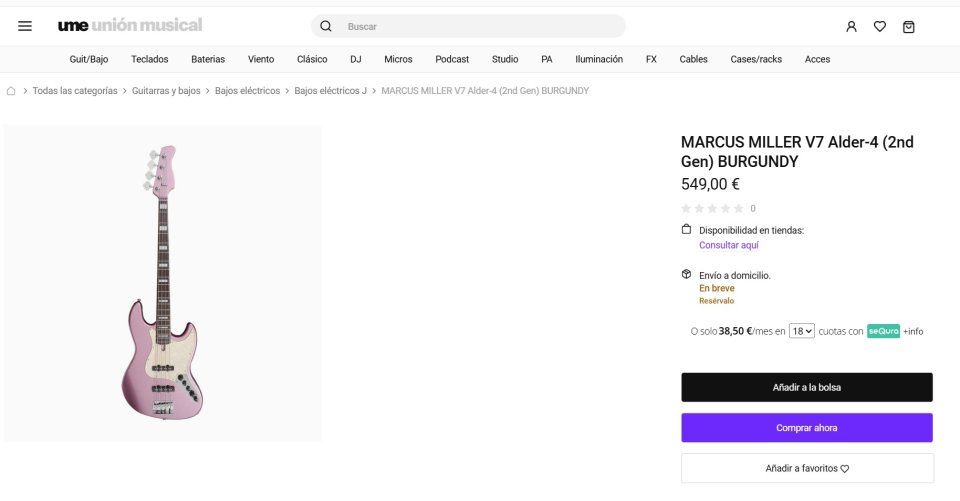Rate product with the fifth star

click(x=739, y=209)
